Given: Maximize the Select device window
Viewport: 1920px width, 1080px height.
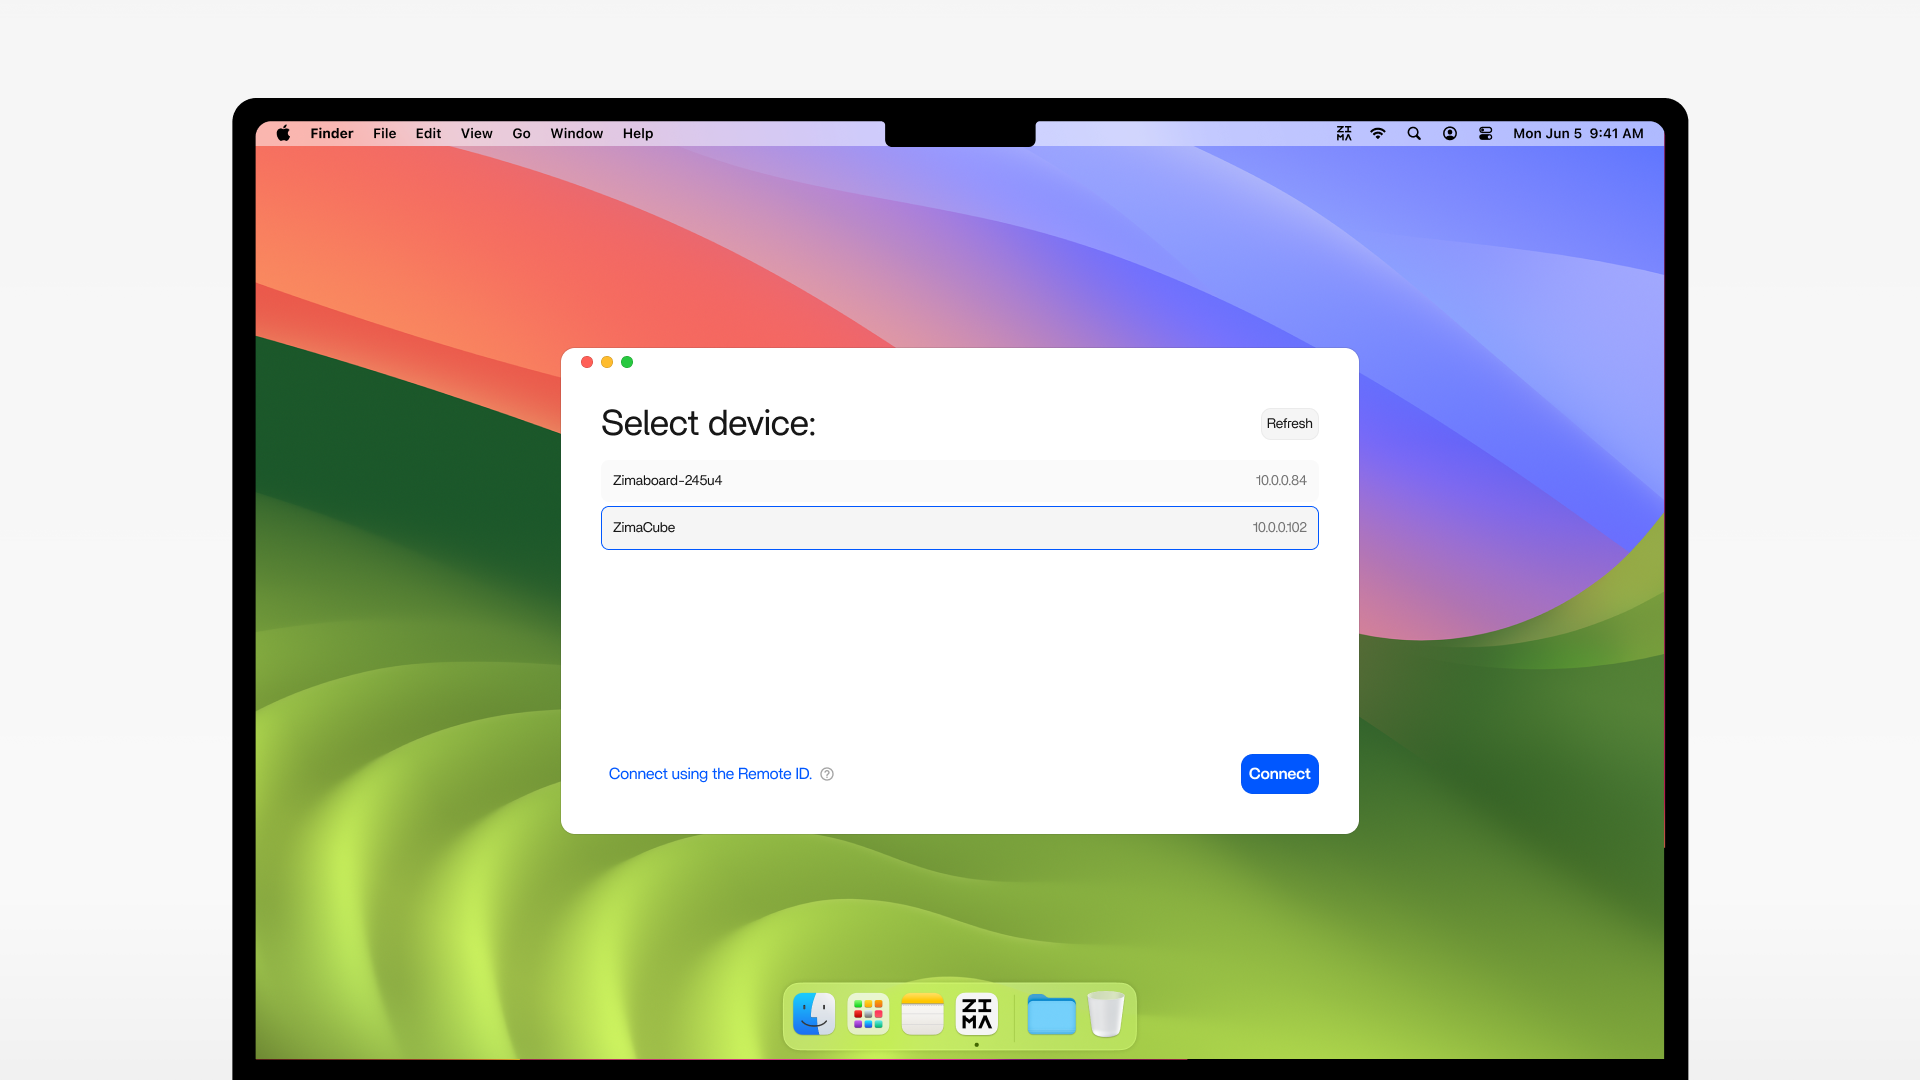Looking at the screenshot, I should tap(627, 362).
